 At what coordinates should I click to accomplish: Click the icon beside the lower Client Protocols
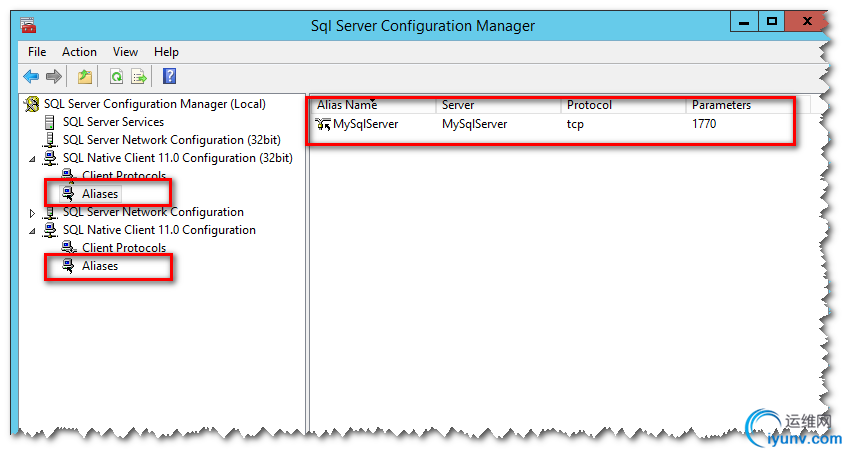(x=68, y=248)
